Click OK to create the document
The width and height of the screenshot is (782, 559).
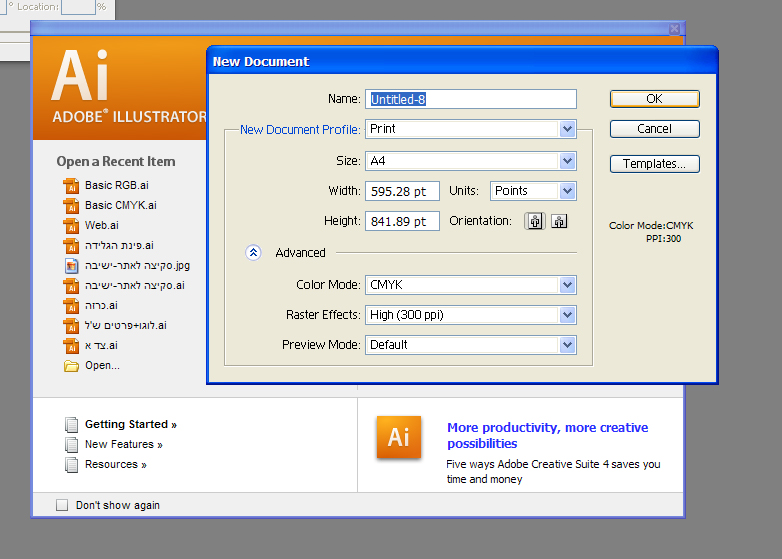tap(654, 99)
